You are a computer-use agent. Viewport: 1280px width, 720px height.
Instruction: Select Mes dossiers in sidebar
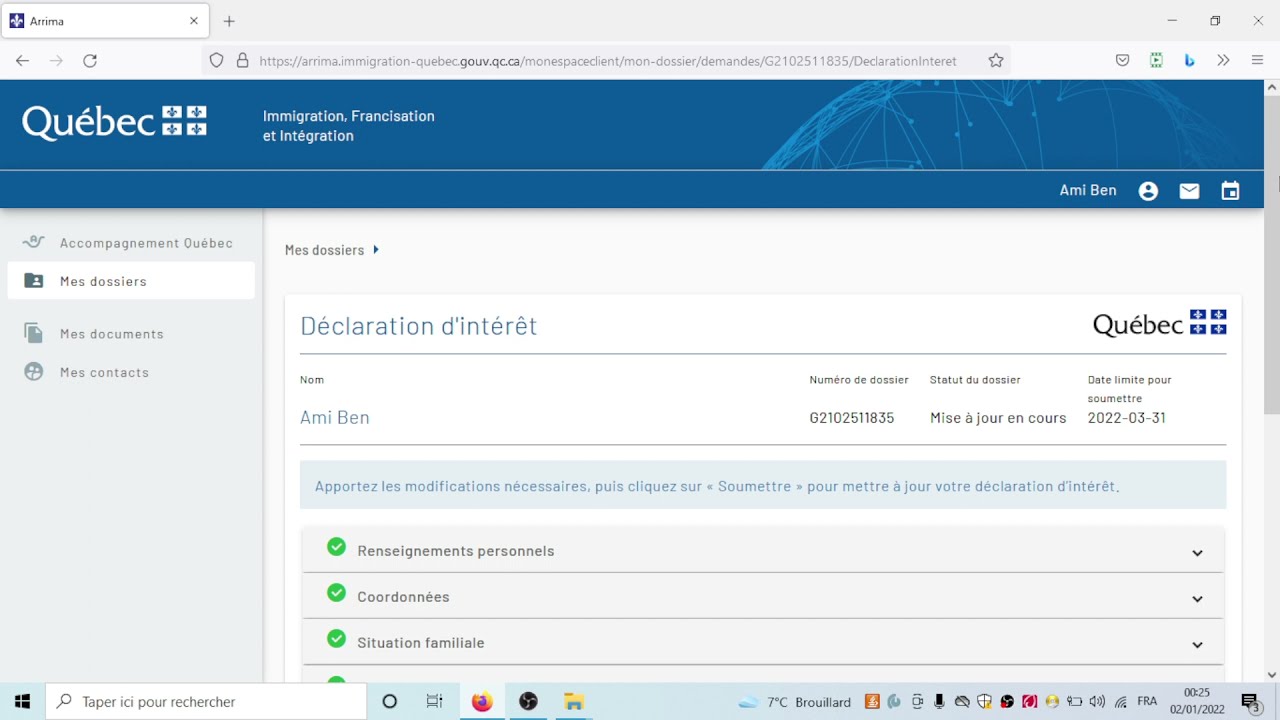pos(131,281)
